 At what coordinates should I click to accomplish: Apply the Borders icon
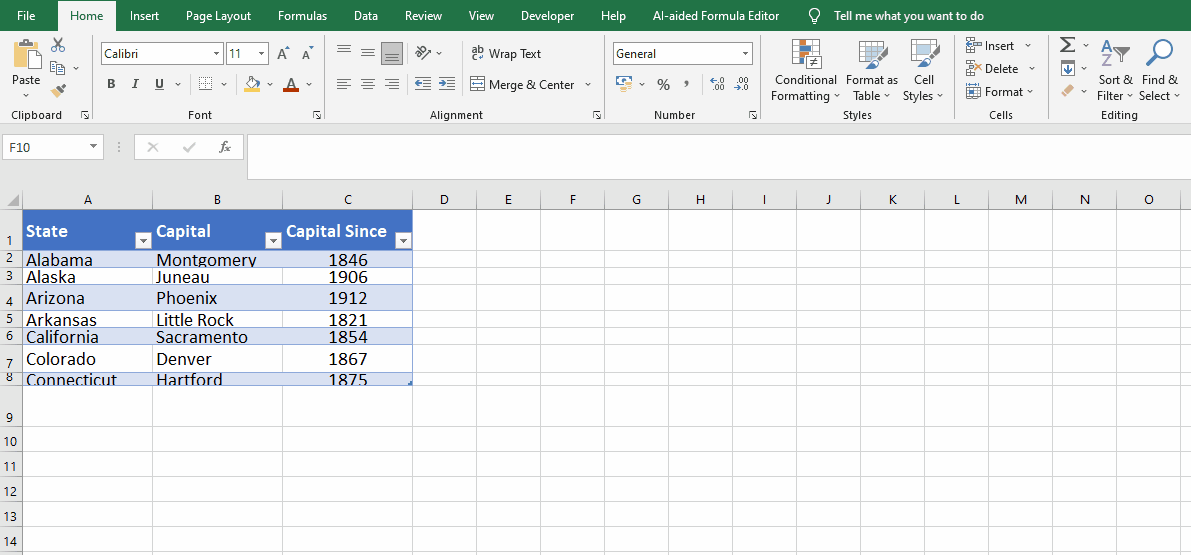click(x=206, y=84)
